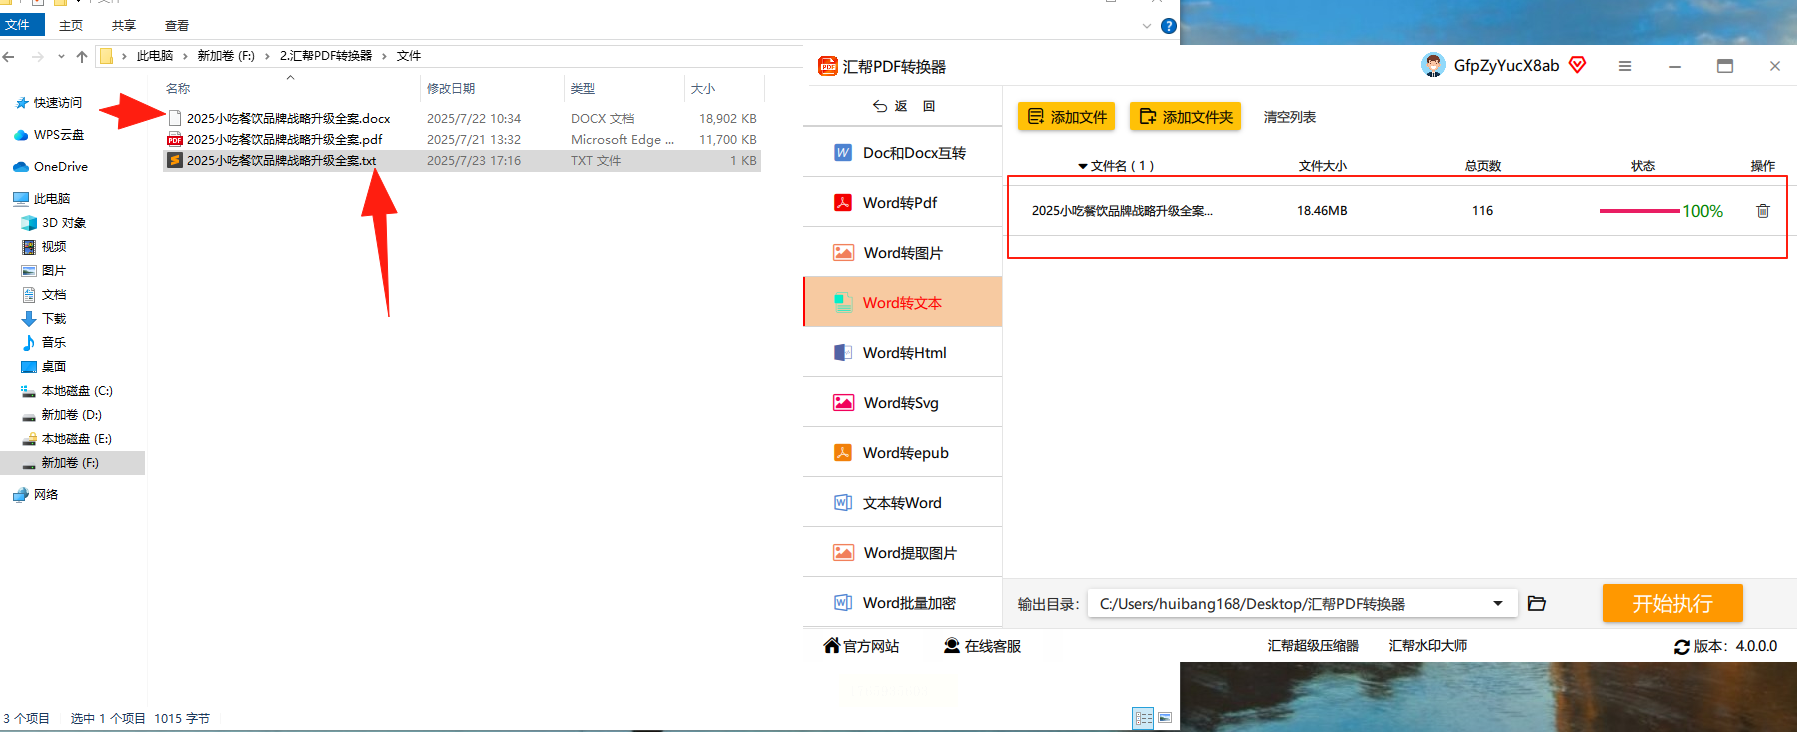The height and width of the screenshot is (732, 1797).
Task: Open the output folder via the folder icon
Action: (x=1537, y=603)
